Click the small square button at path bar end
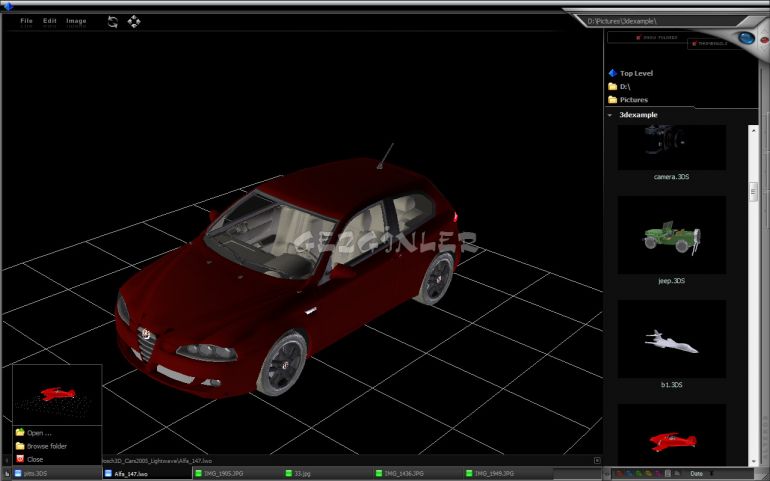The width and height of the screenshot is (770, 481). click(597, 460)
